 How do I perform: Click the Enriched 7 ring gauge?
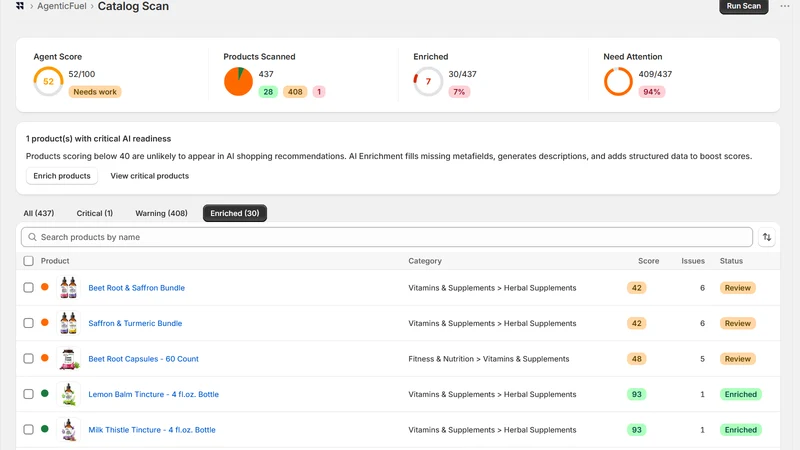coord(428,82)
